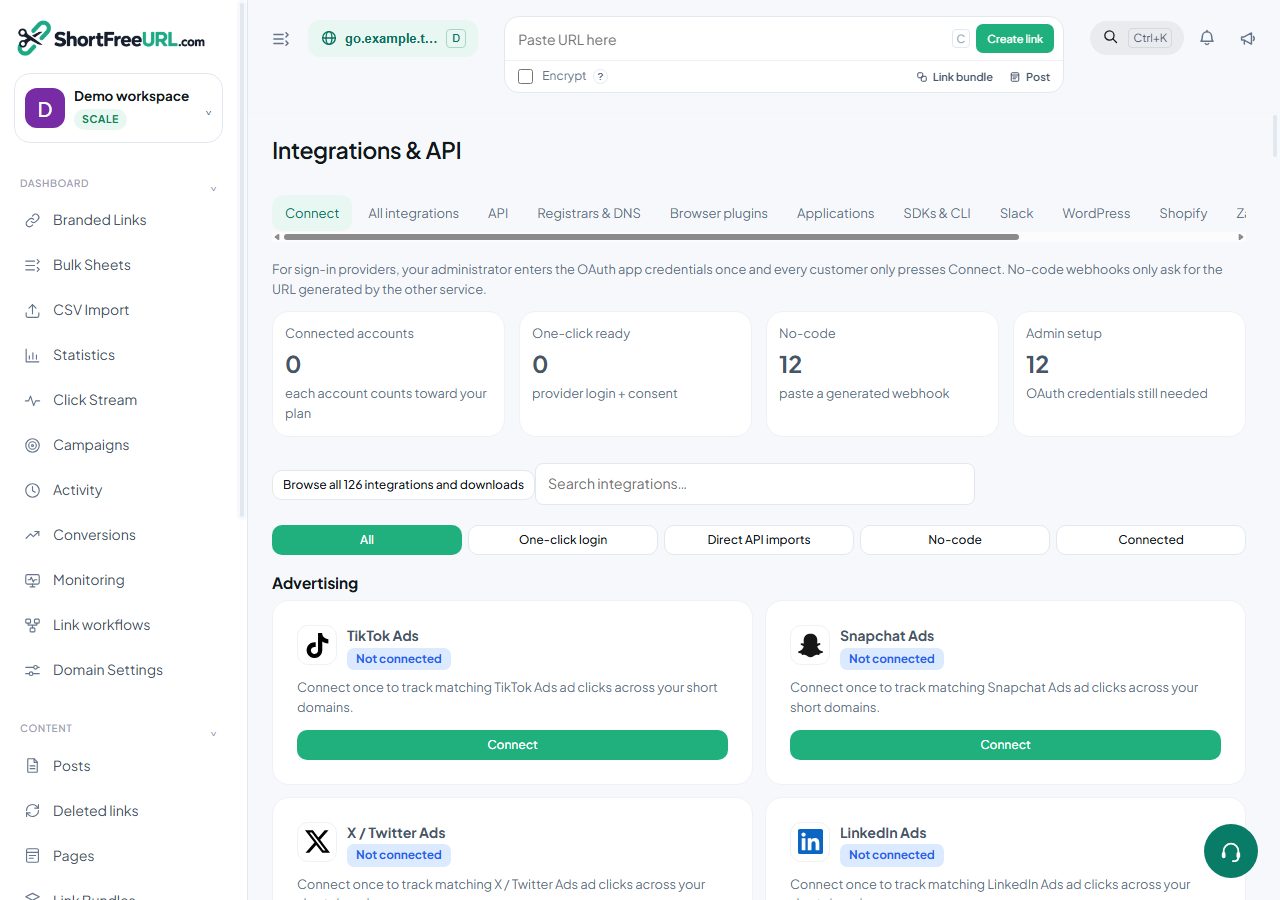
Task: Filter by One-click login
Action: pyautogui.click(x=563, y=540)
